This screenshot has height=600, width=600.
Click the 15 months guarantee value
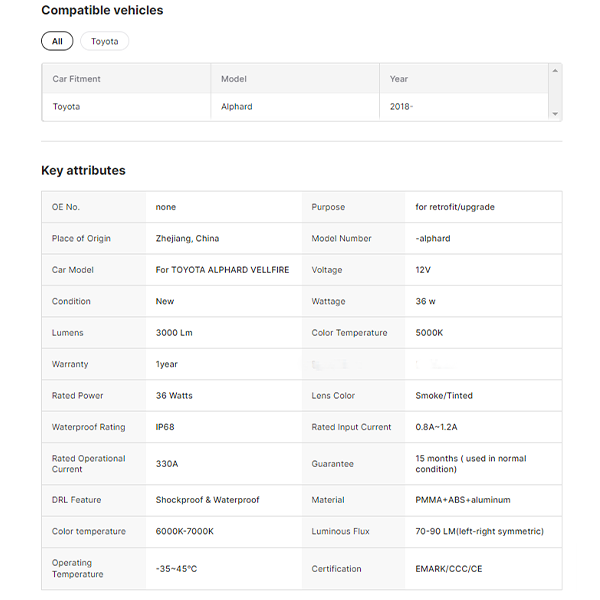(471, 464)
